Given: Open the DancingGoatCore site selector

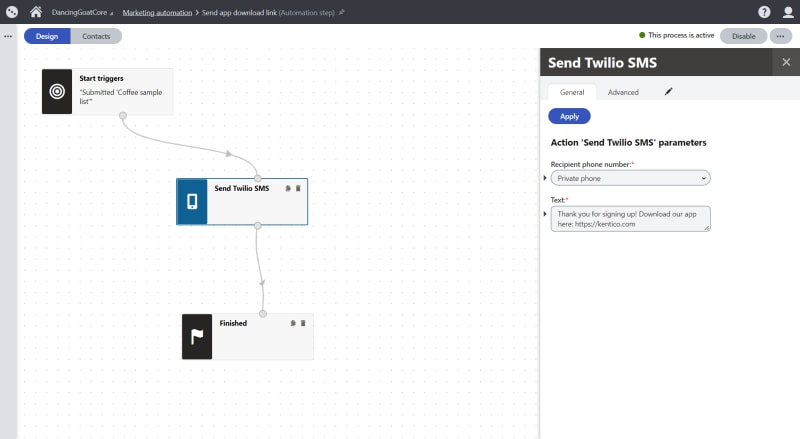Looking at the screenshot, I should [82, 12].
